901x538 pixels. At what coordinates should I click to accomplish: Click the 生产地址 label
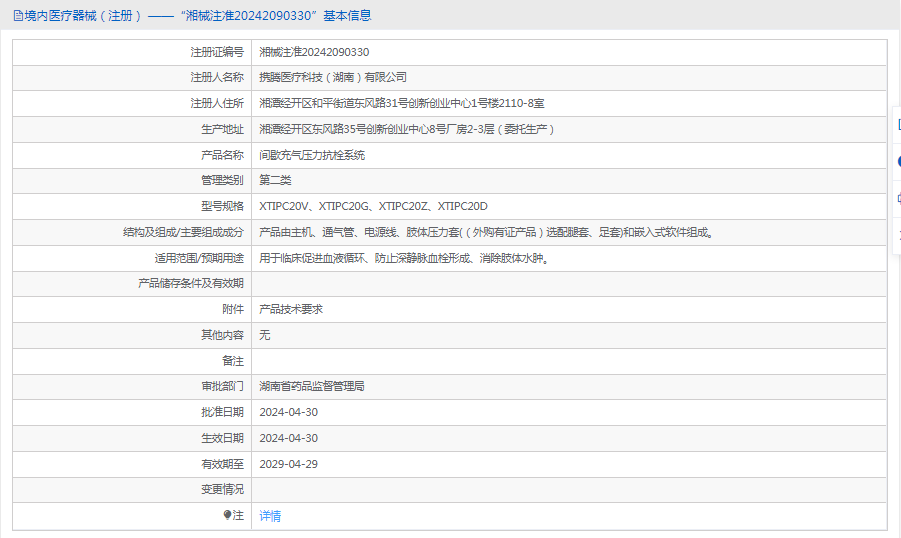[x=222, y=129]
